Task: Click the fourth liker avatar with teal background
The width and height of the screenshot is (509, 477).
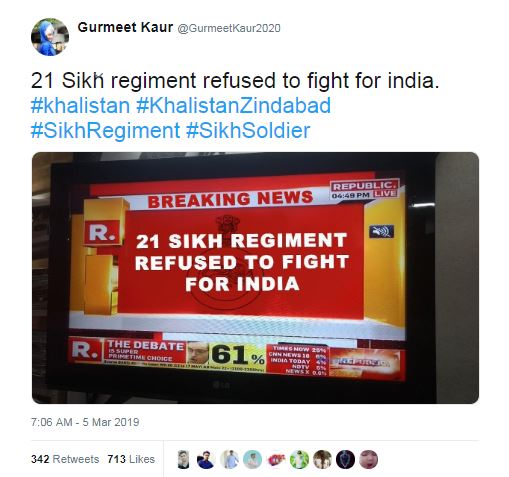Action: 252,459
